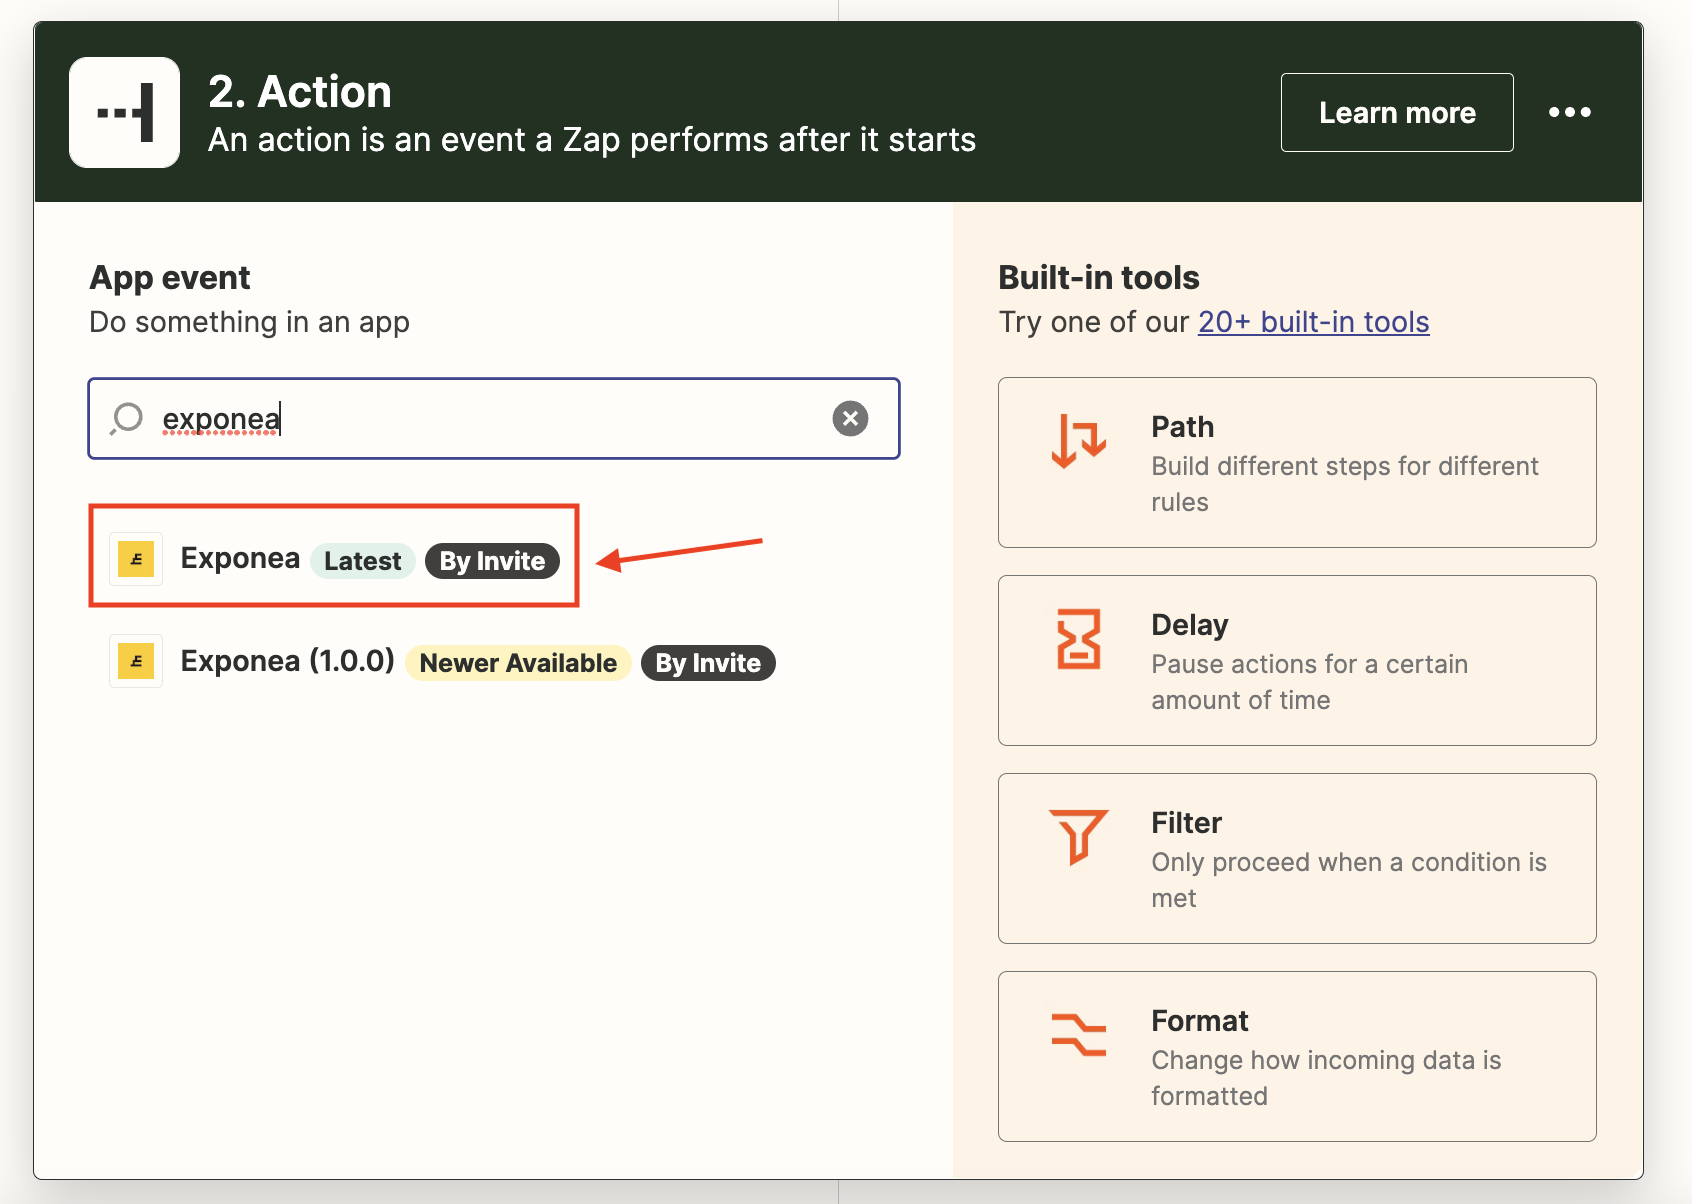1692x1204 pixels.
Task: Click the Exponea Latest yellow app icon
Action: 136,558
